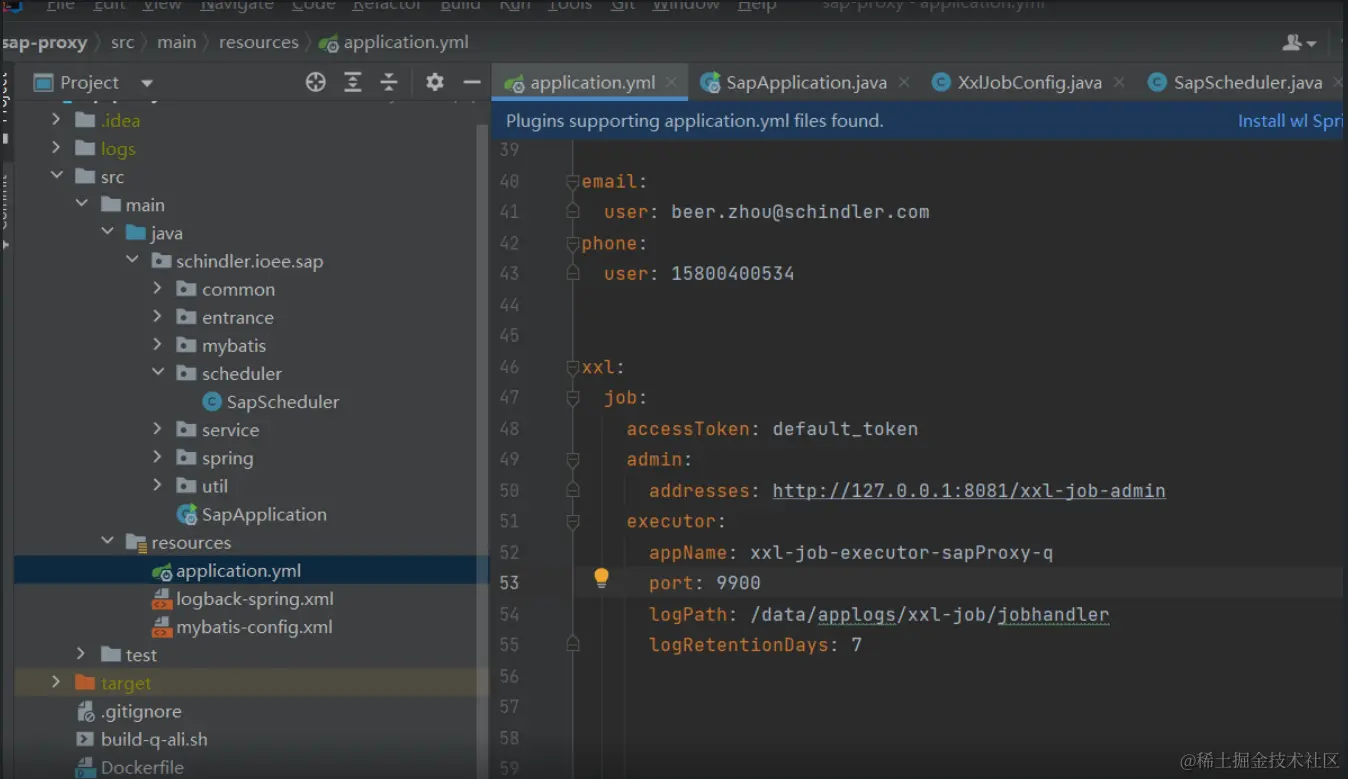Click the SapApplication icon in the project tree

click(x=187, y=514)
